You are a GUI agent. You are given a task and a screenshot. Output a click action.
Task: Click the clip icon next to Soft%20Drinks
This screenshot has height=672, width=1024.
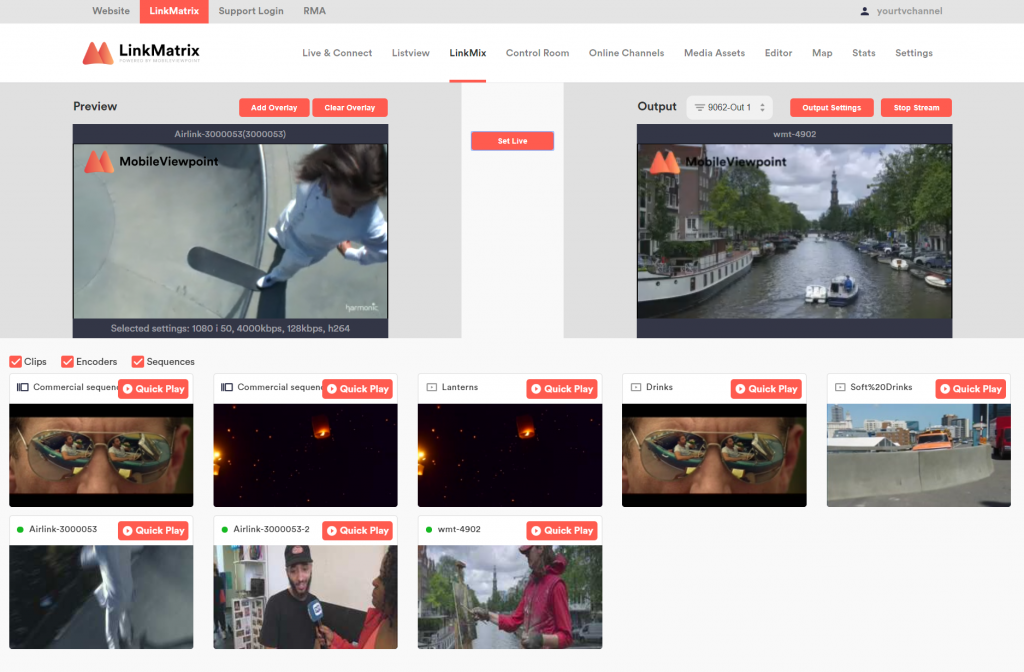[840, 387]
